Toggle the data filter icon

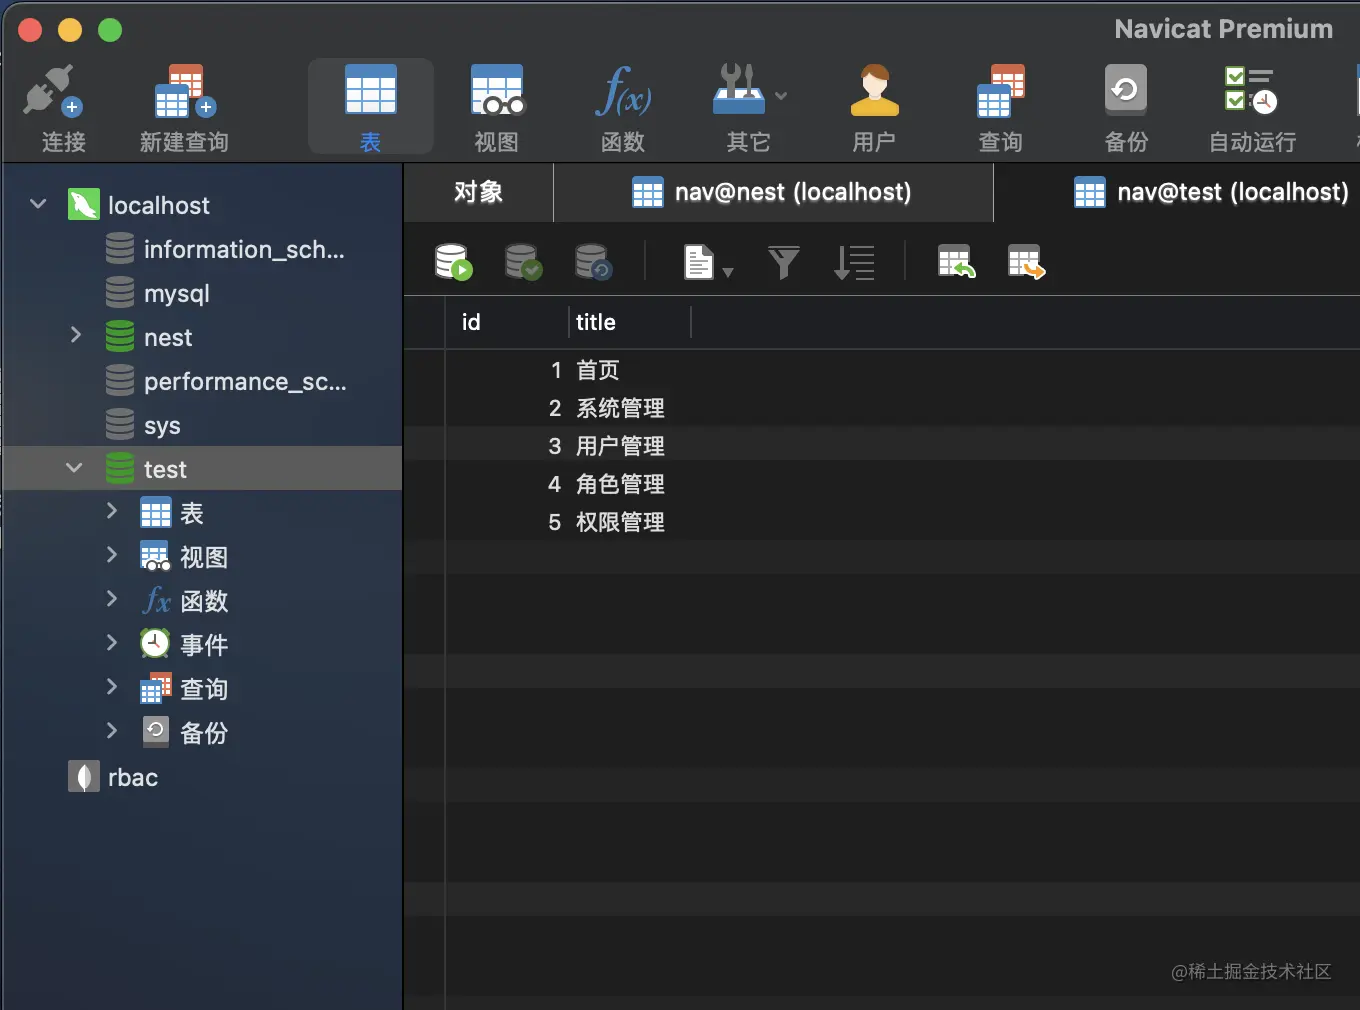pyautogui.click(x=784, y=262)
